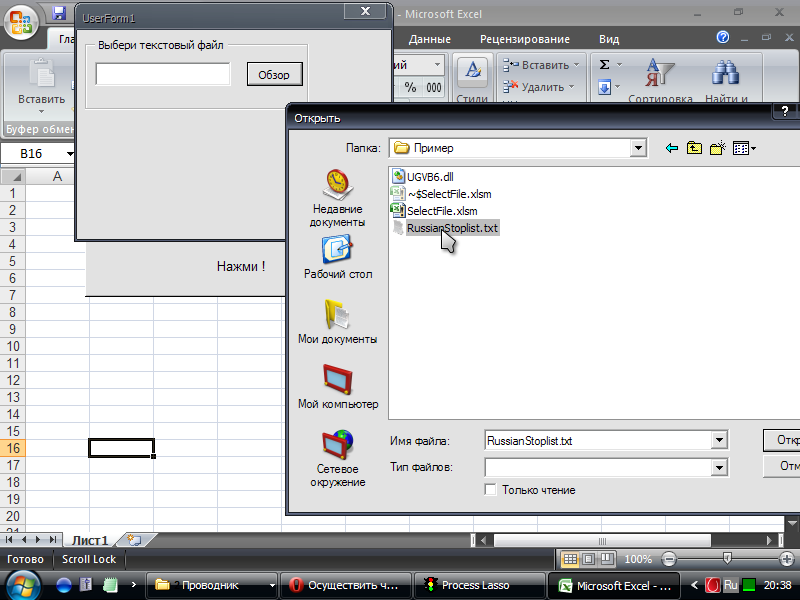This screenshot has width=800, height=600.
Task: Check the Только чтение checkbox
Action: (x=490, y=490)
